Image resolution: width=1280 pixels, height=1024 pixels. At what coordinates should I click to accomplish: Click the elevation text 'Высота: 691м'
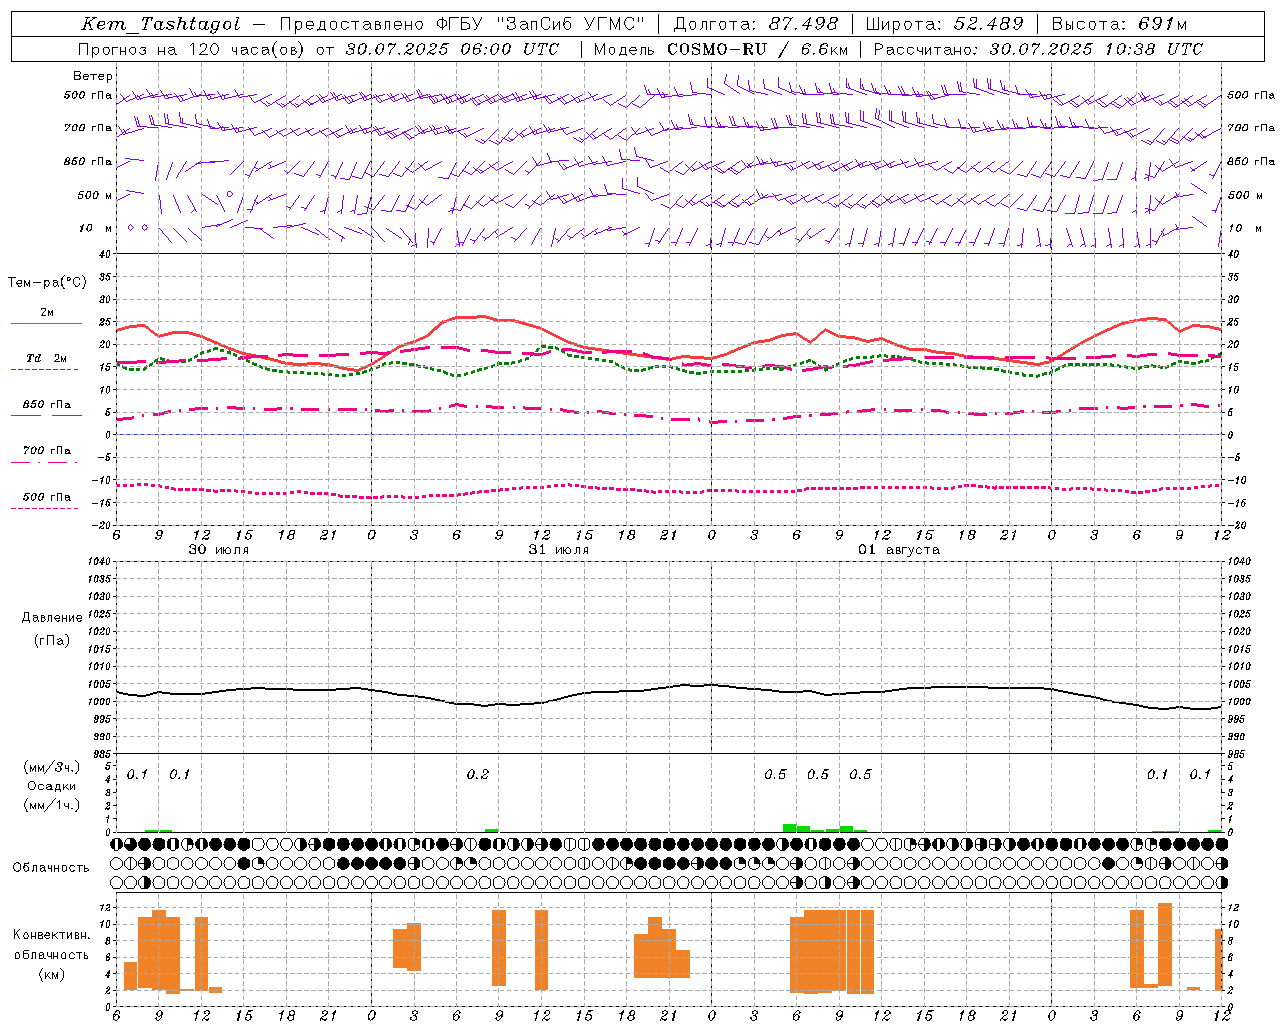tap(1119, 24)
